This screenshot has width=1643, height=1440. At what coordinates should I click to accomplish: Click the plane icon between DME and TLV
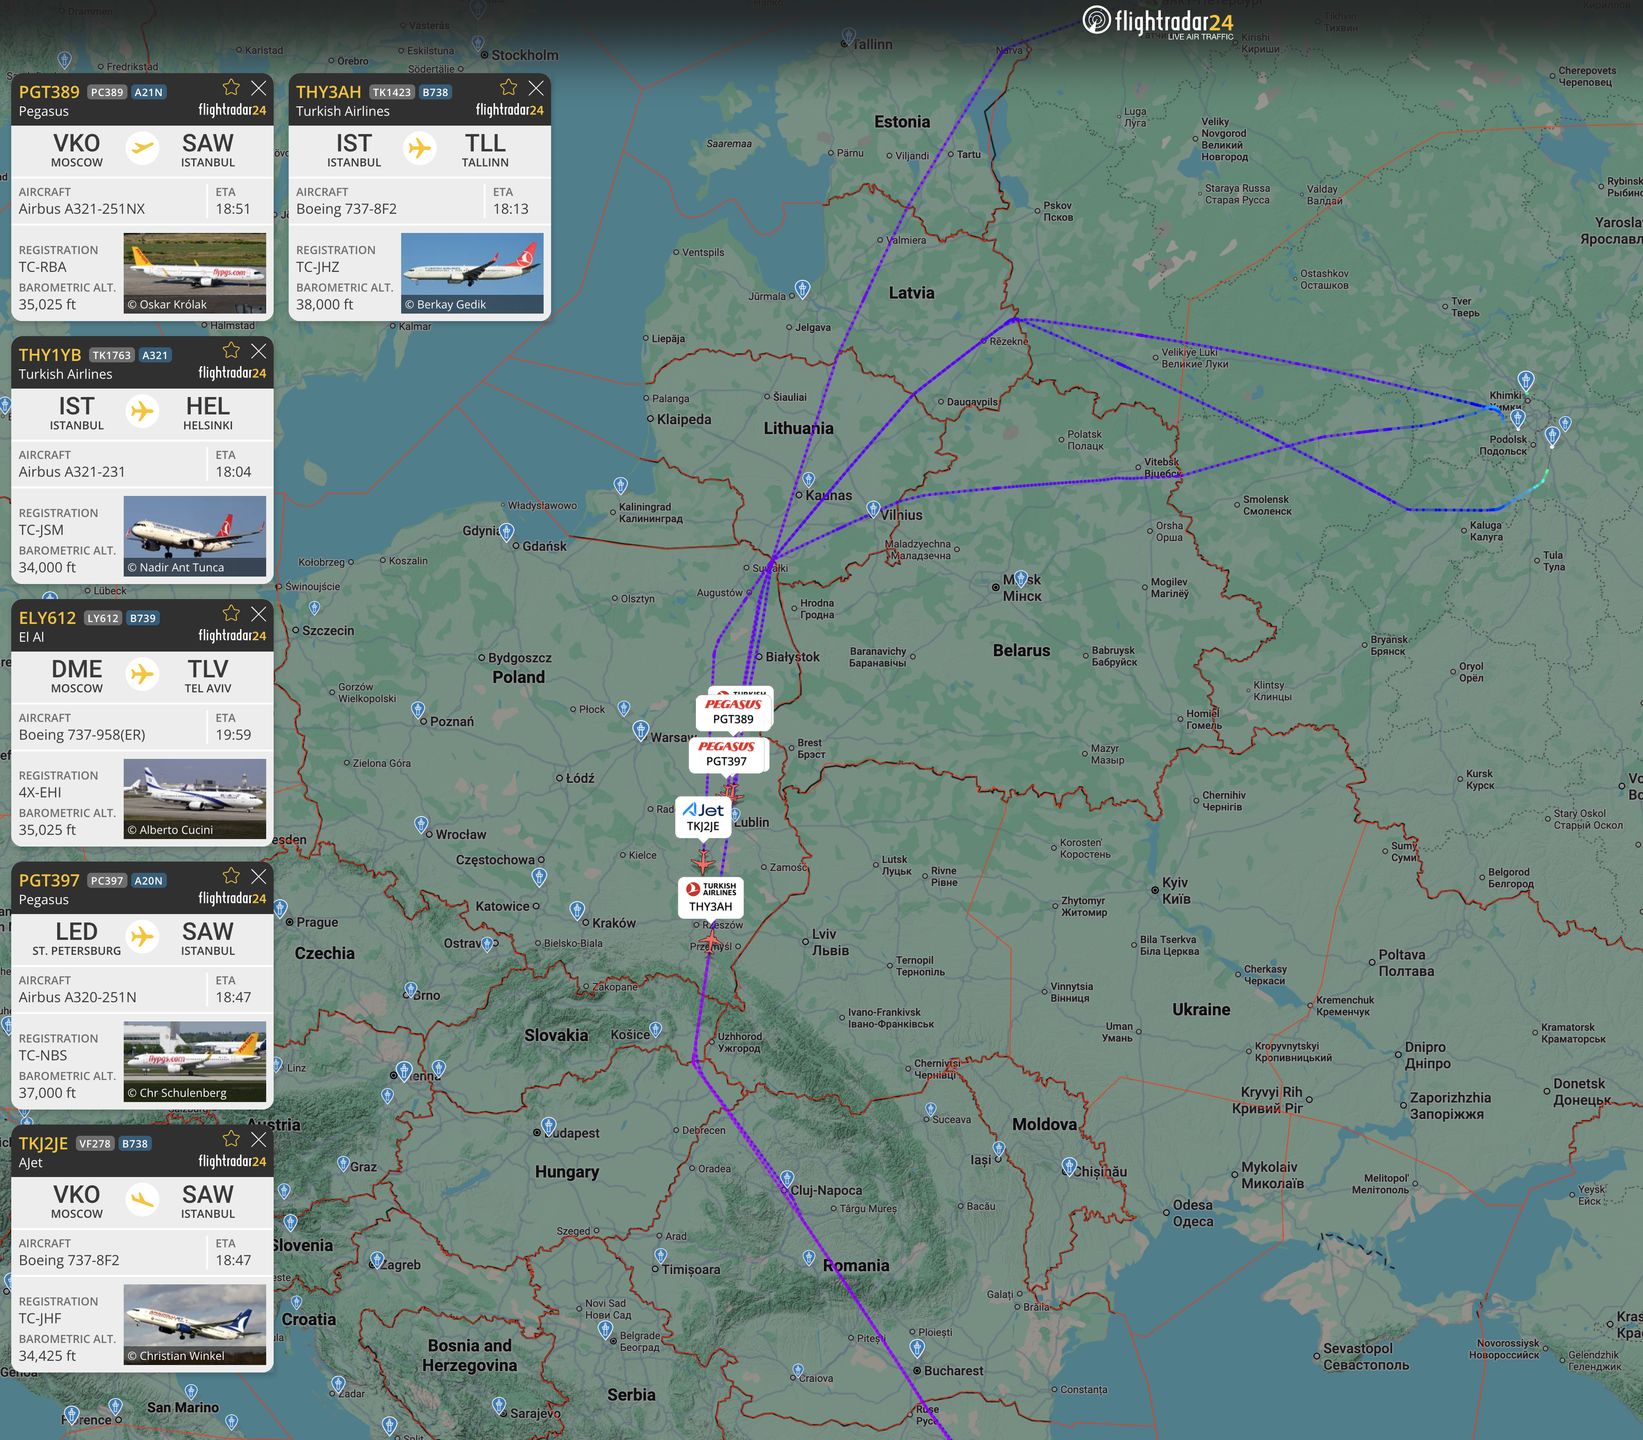(x=143, y=674)
